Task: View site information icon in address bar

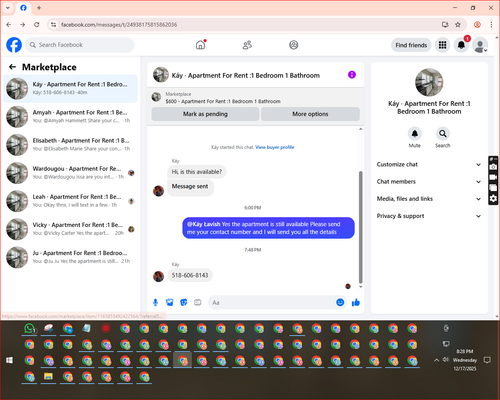Action: tap(53, 25)
